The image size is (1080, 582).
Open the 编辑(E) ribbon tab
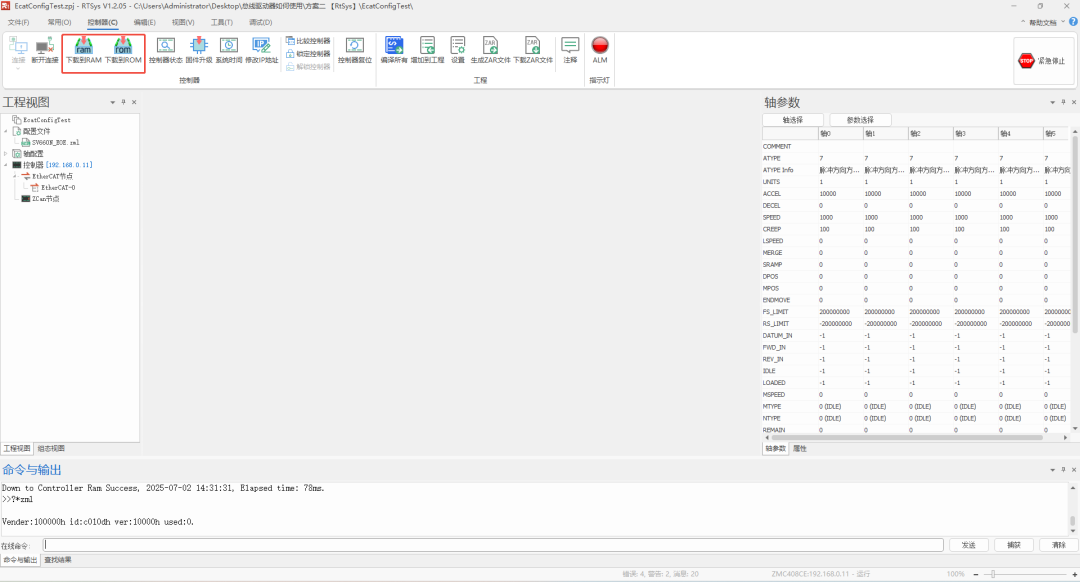(x=145, y=22)
